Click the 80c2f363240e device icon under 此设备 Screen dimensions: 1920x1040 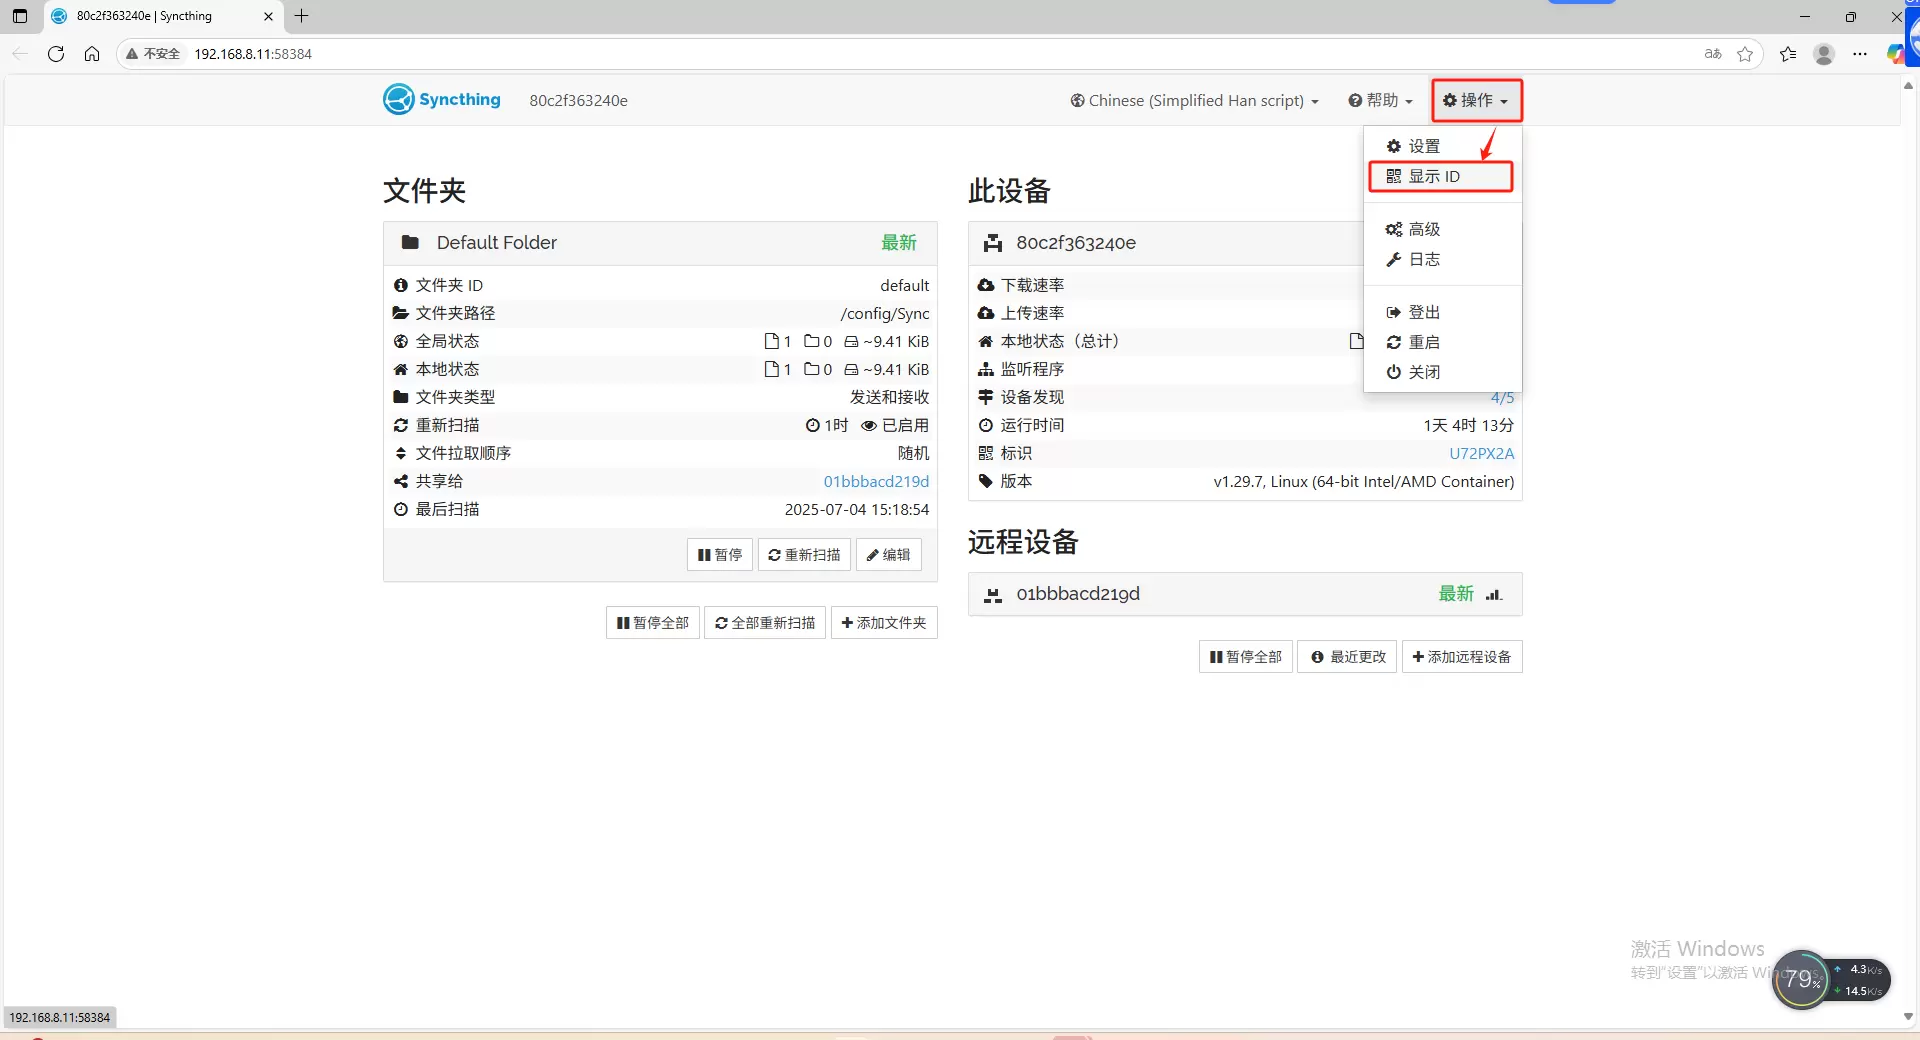pyautogui.click(x=992, y=243)
